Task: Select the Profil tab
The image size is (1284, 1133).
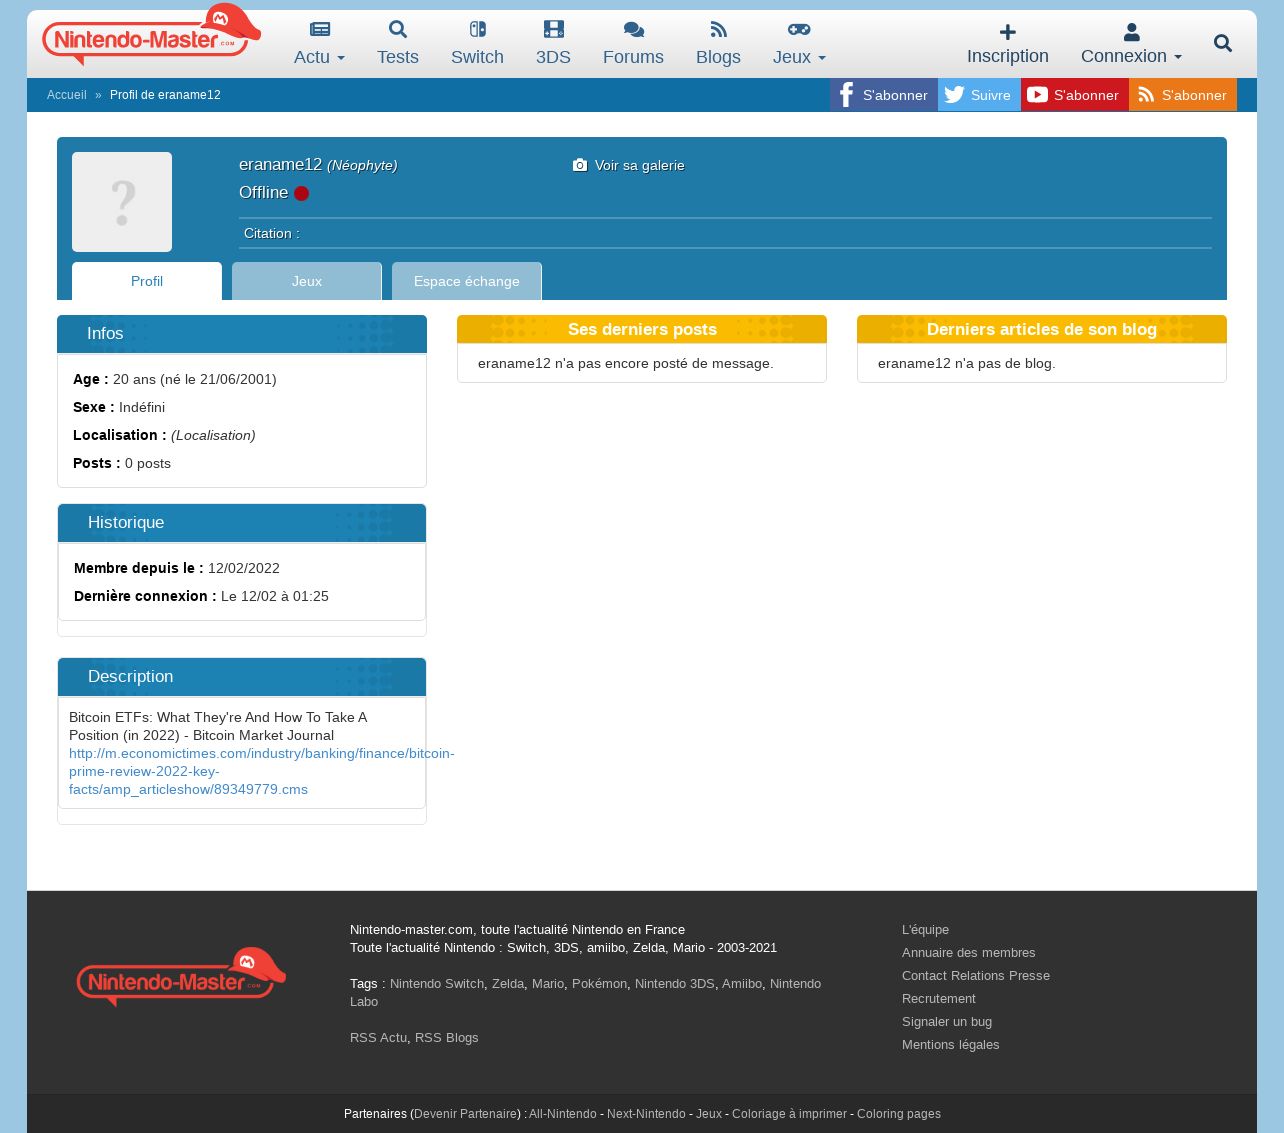Action: (147, 281)
